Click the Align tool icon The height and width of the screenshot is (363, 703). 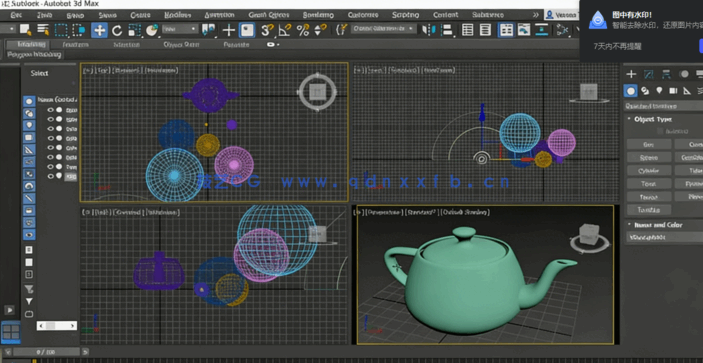(447, 30)
